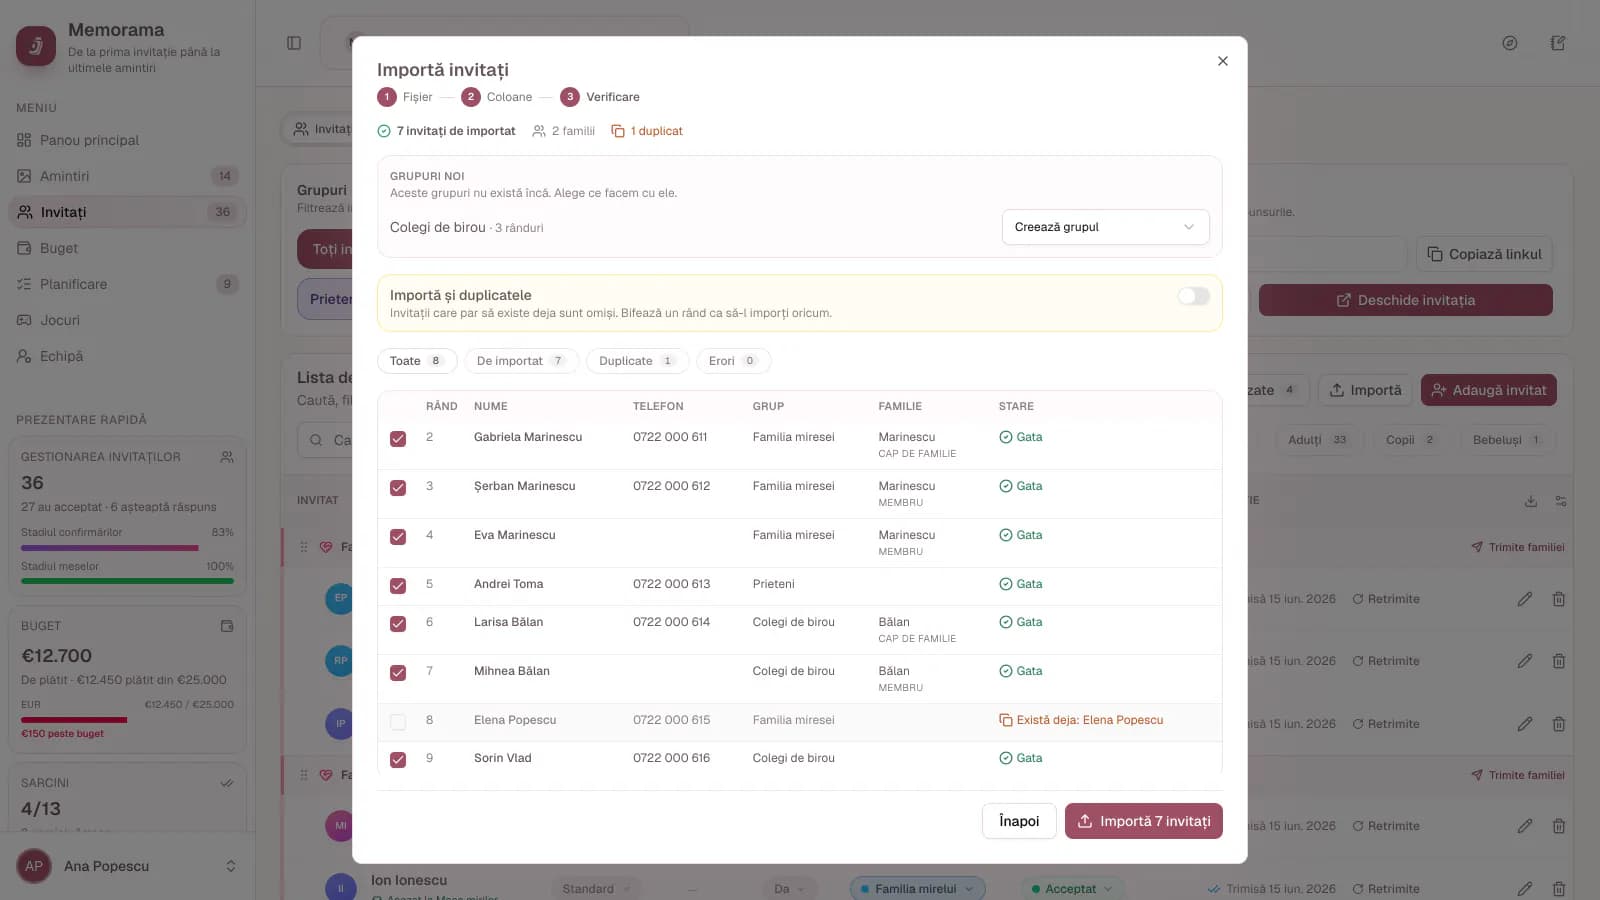This screenshot has height=900, width=1600.
Task: Open Planificare in sidebar
Action: (127, 284)
